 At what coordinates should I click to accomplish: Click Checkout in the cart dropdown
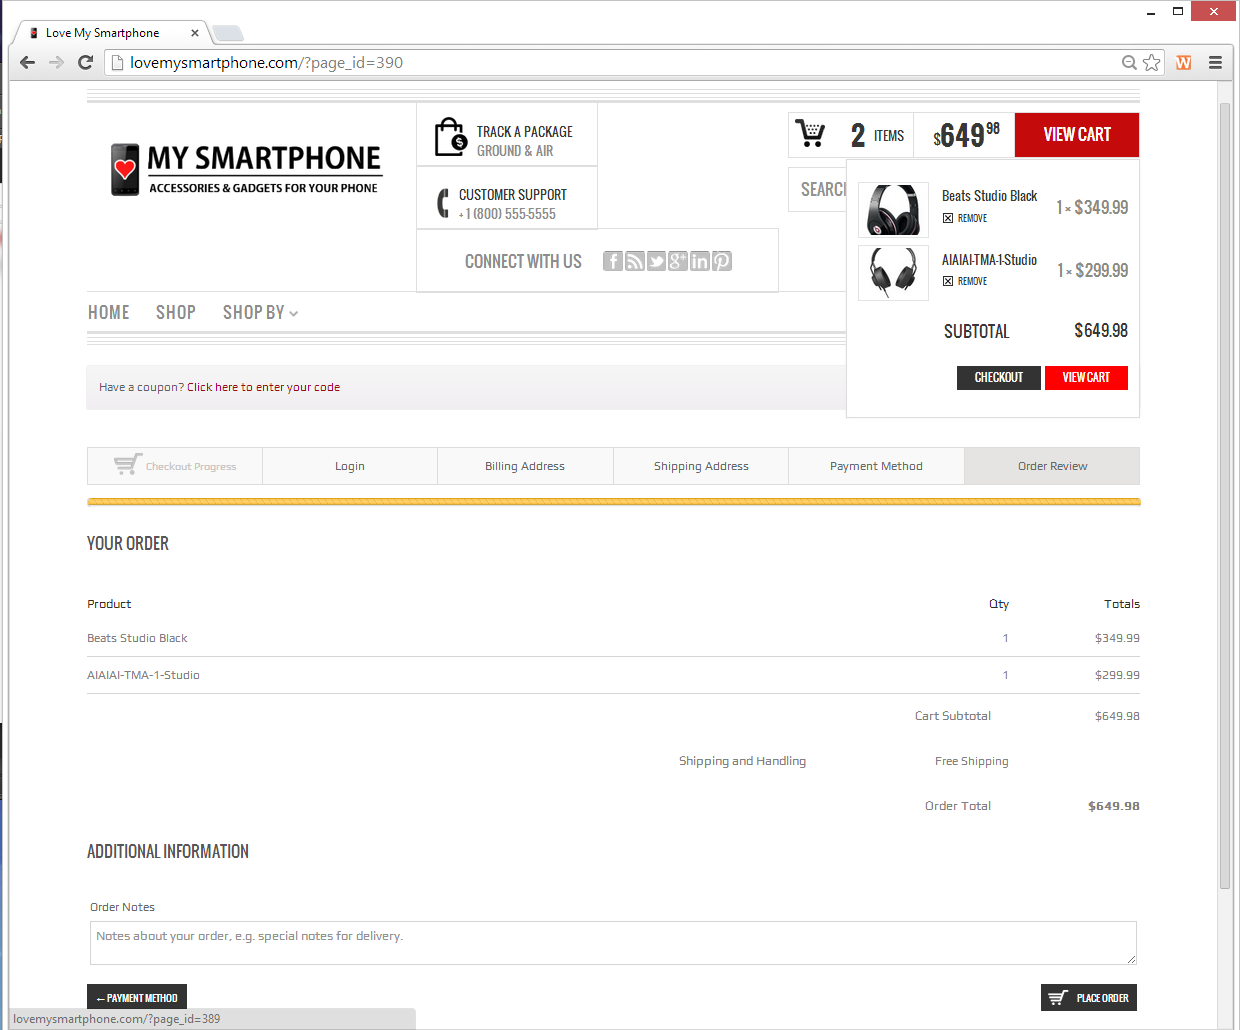click(999, 377)
